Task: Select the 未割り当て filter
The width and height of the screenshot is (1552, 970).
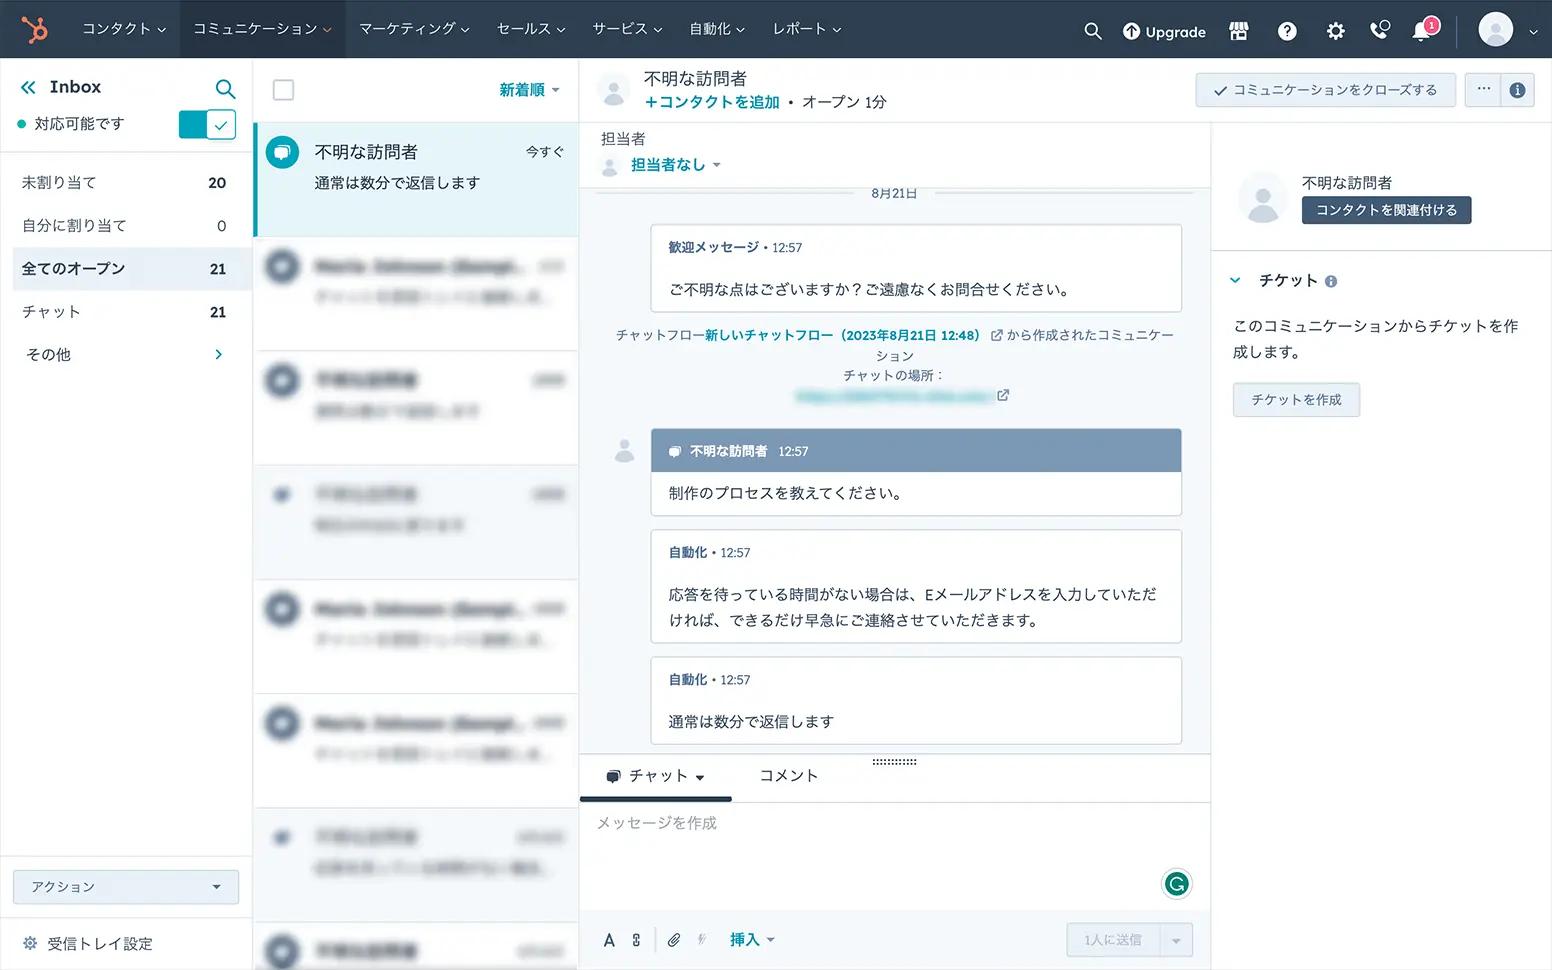Action: point(124,182)
